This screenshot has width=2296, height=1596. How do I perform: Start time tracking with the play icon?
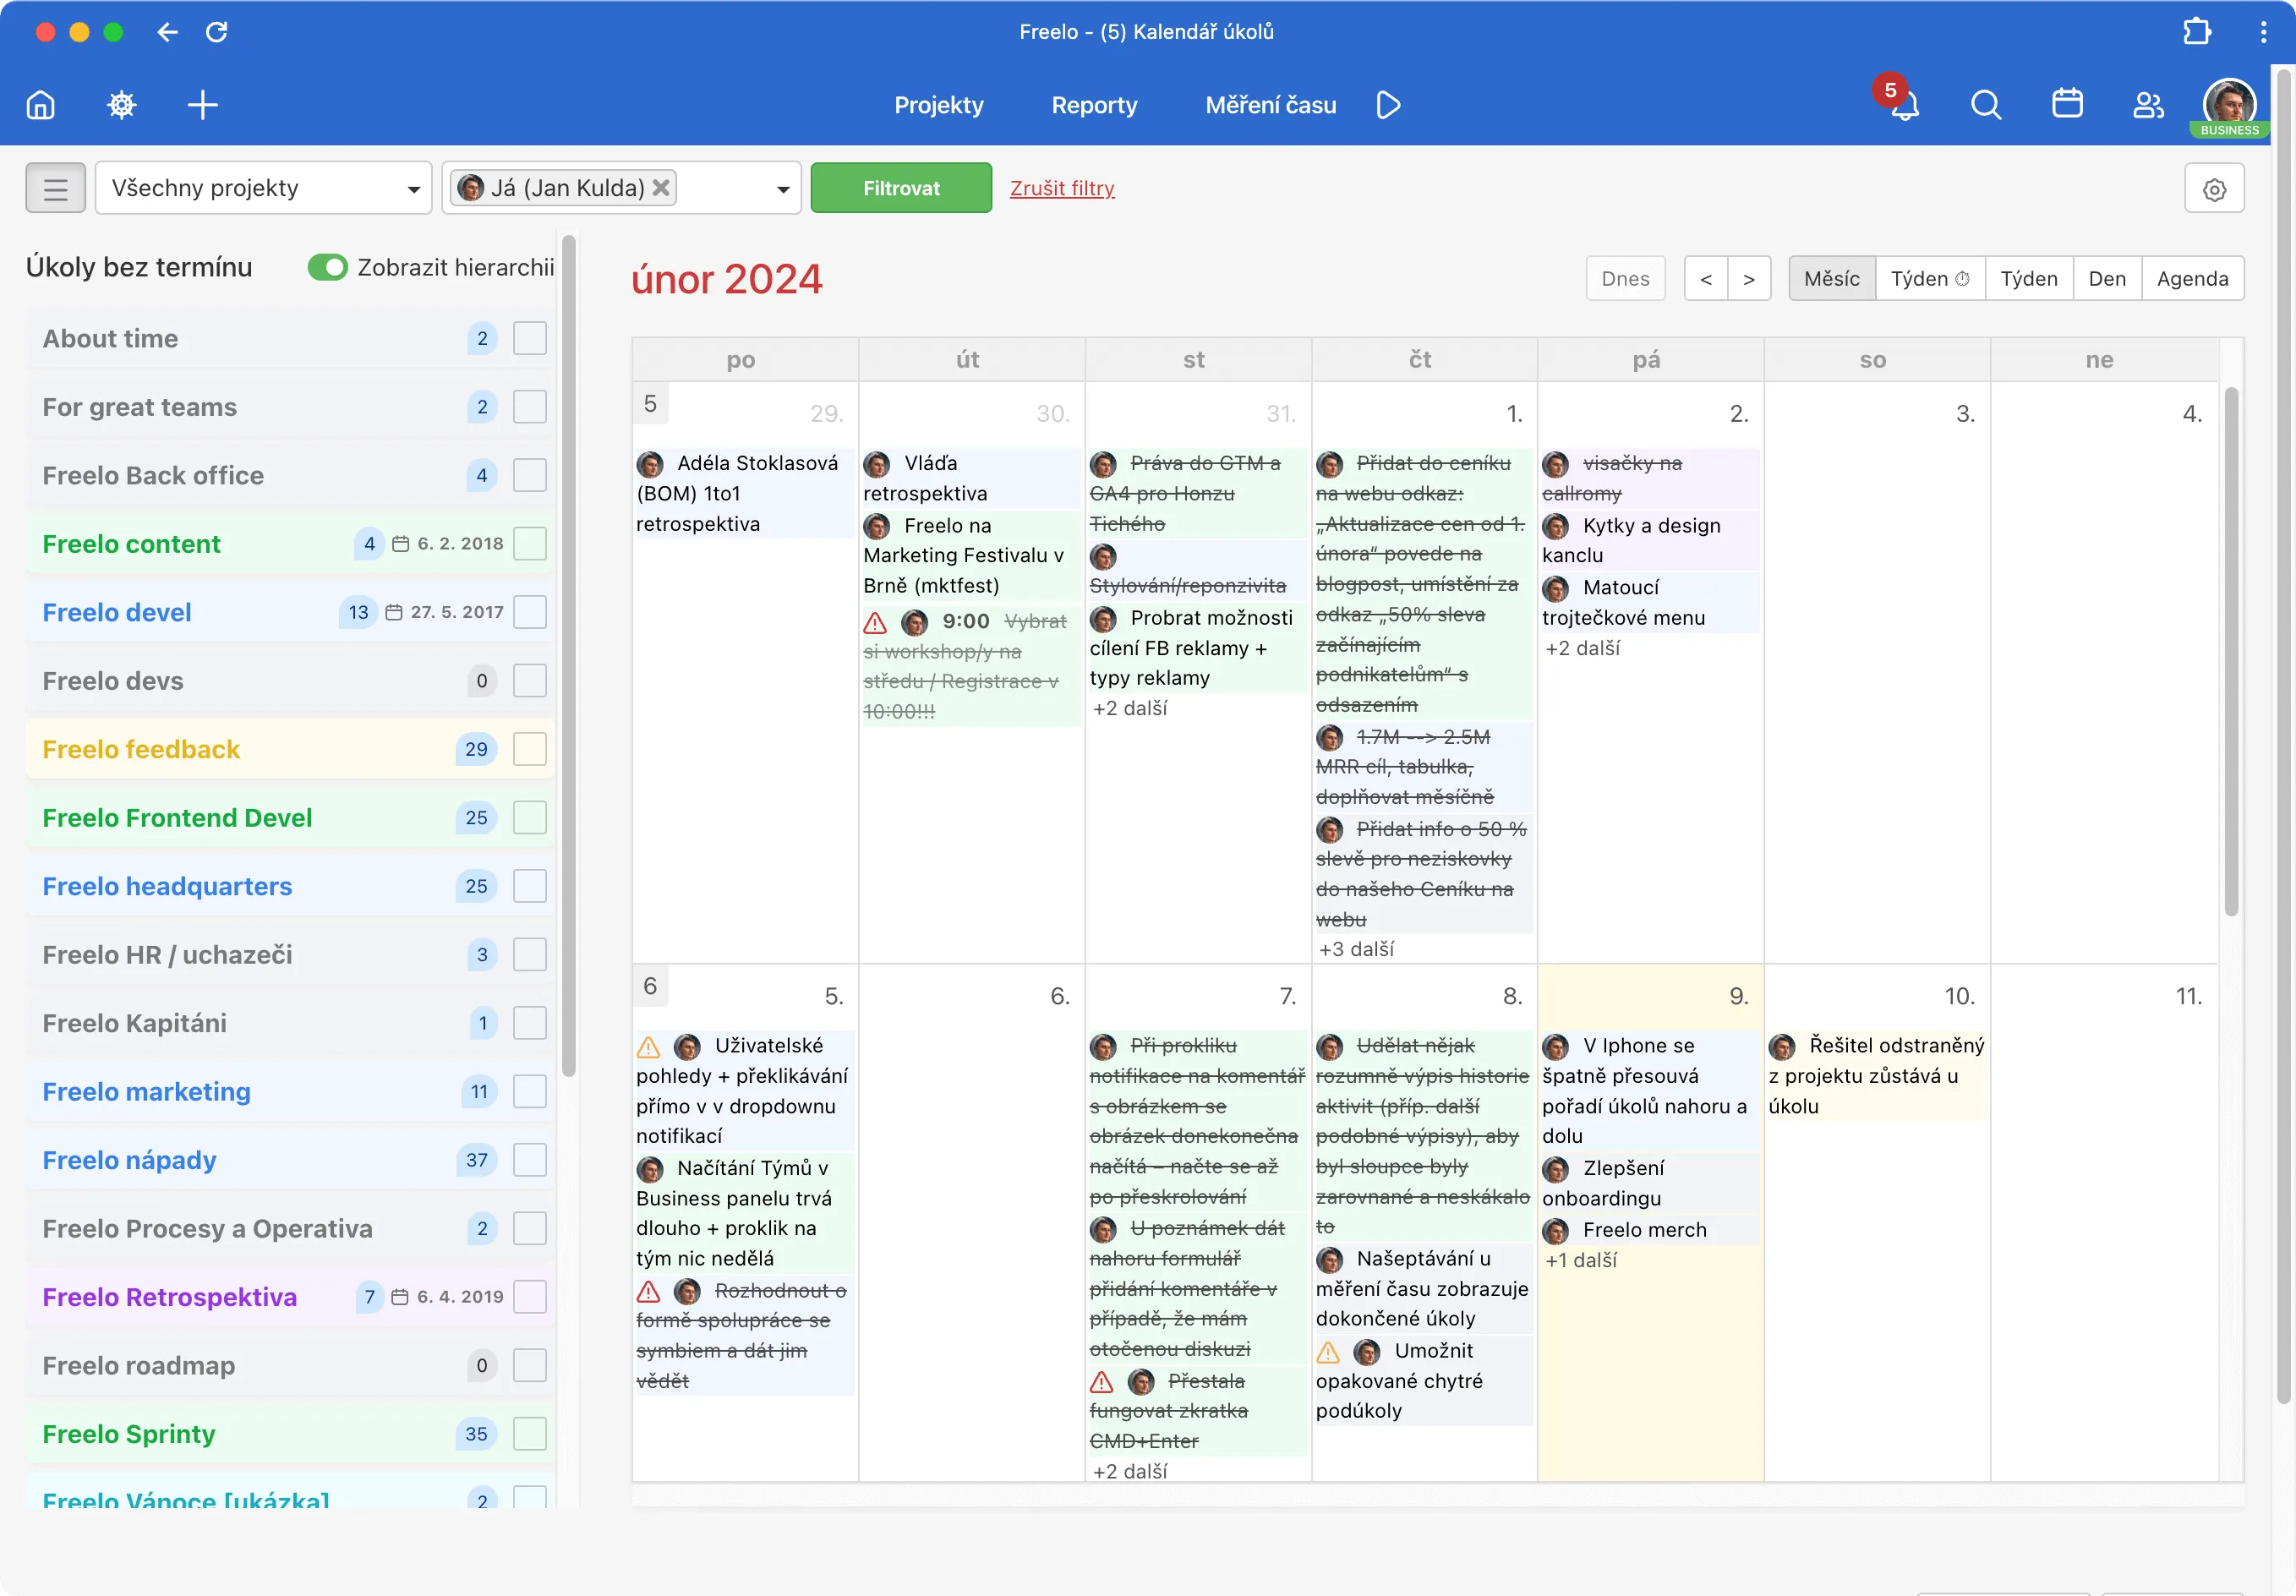pos(1388,105)
